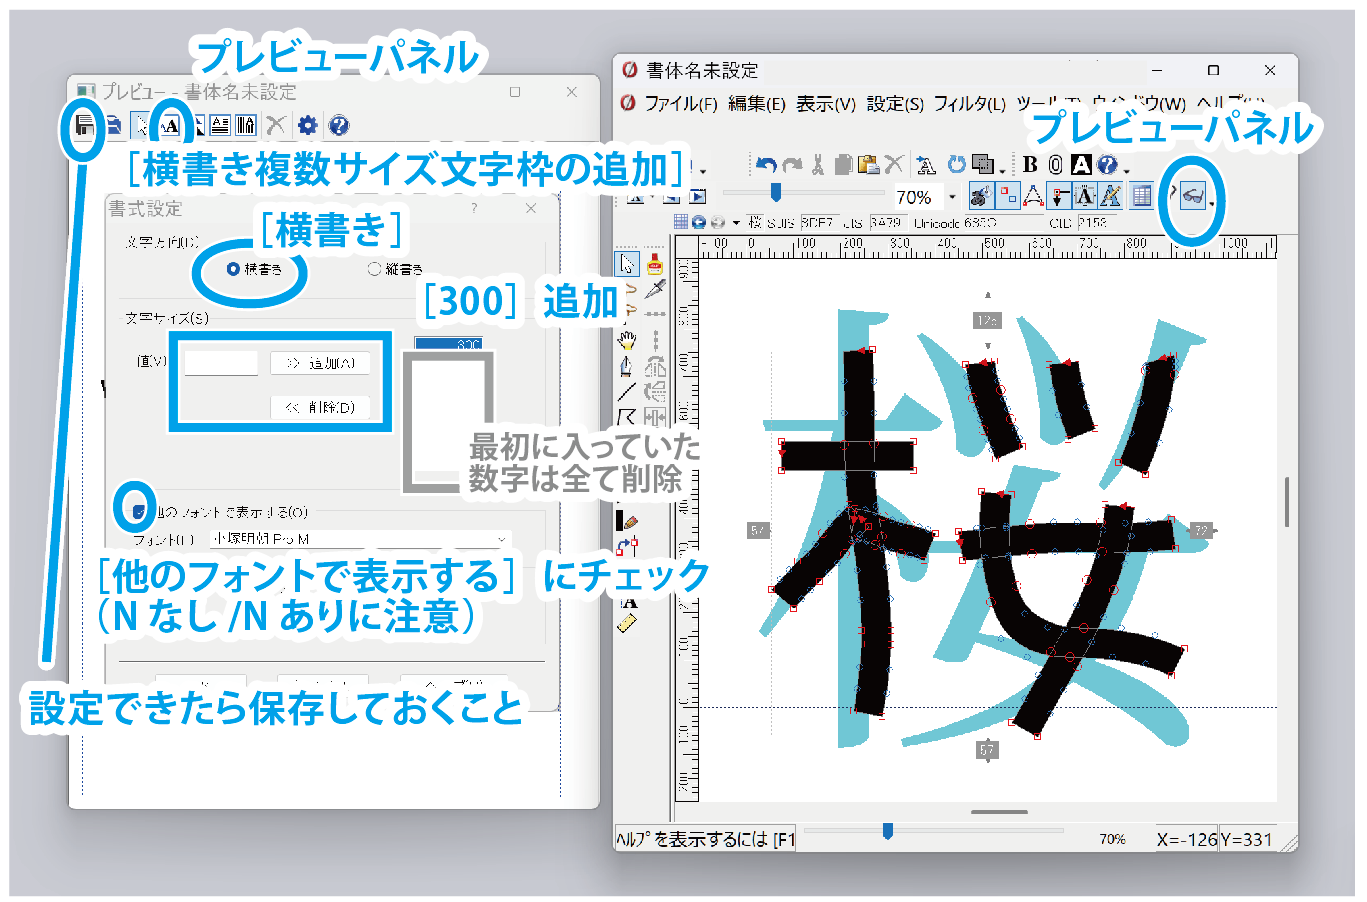
Task: Select the hand pan tool
Action: click(627, 340)
